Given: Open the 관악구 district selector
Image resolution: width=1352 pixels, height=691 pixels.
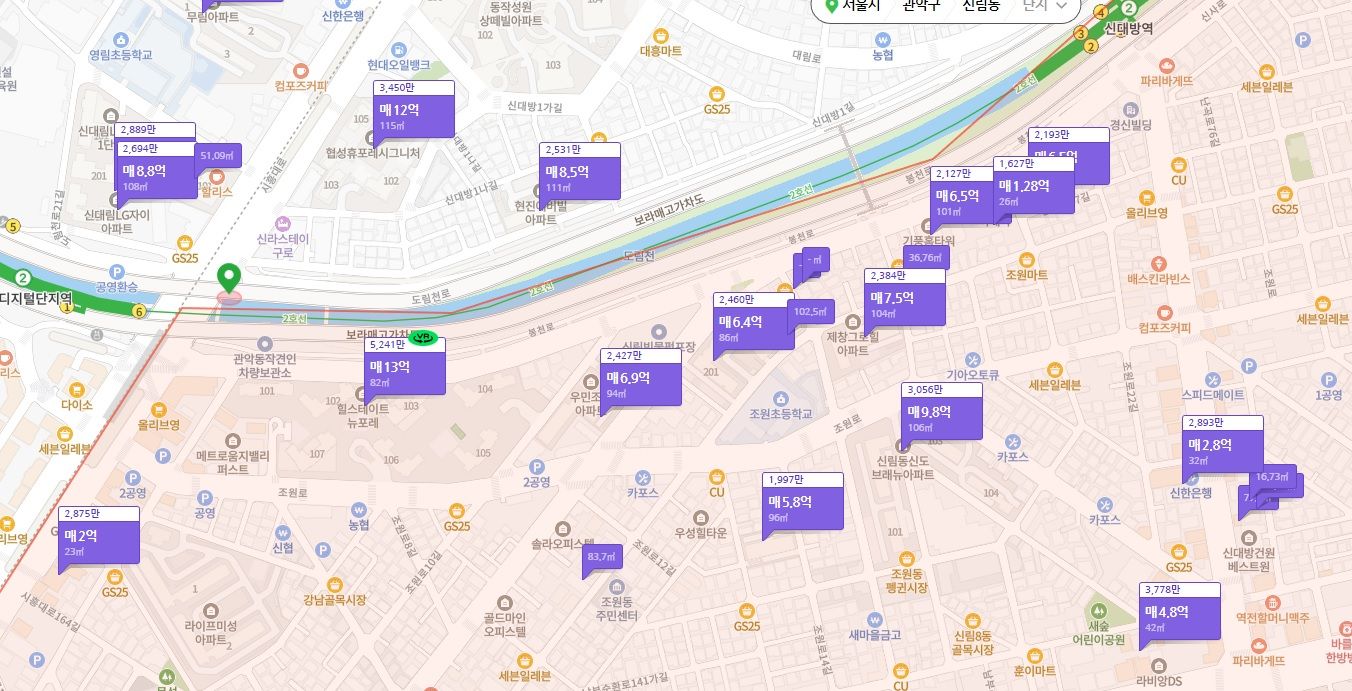Looking at the screenshot, I should click(921, 6).
